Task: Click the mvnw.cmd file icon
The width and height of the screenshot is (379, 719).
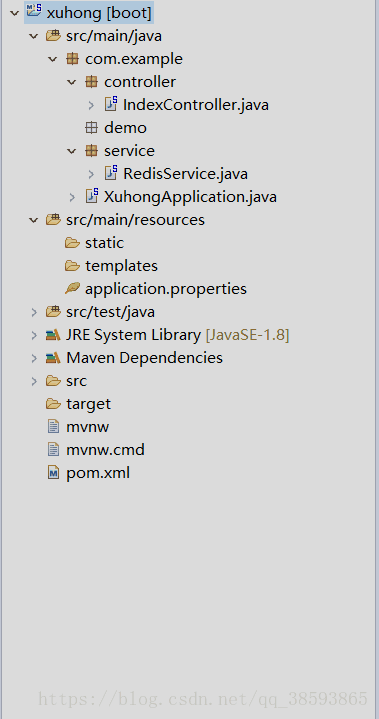Action: [54, 450]
